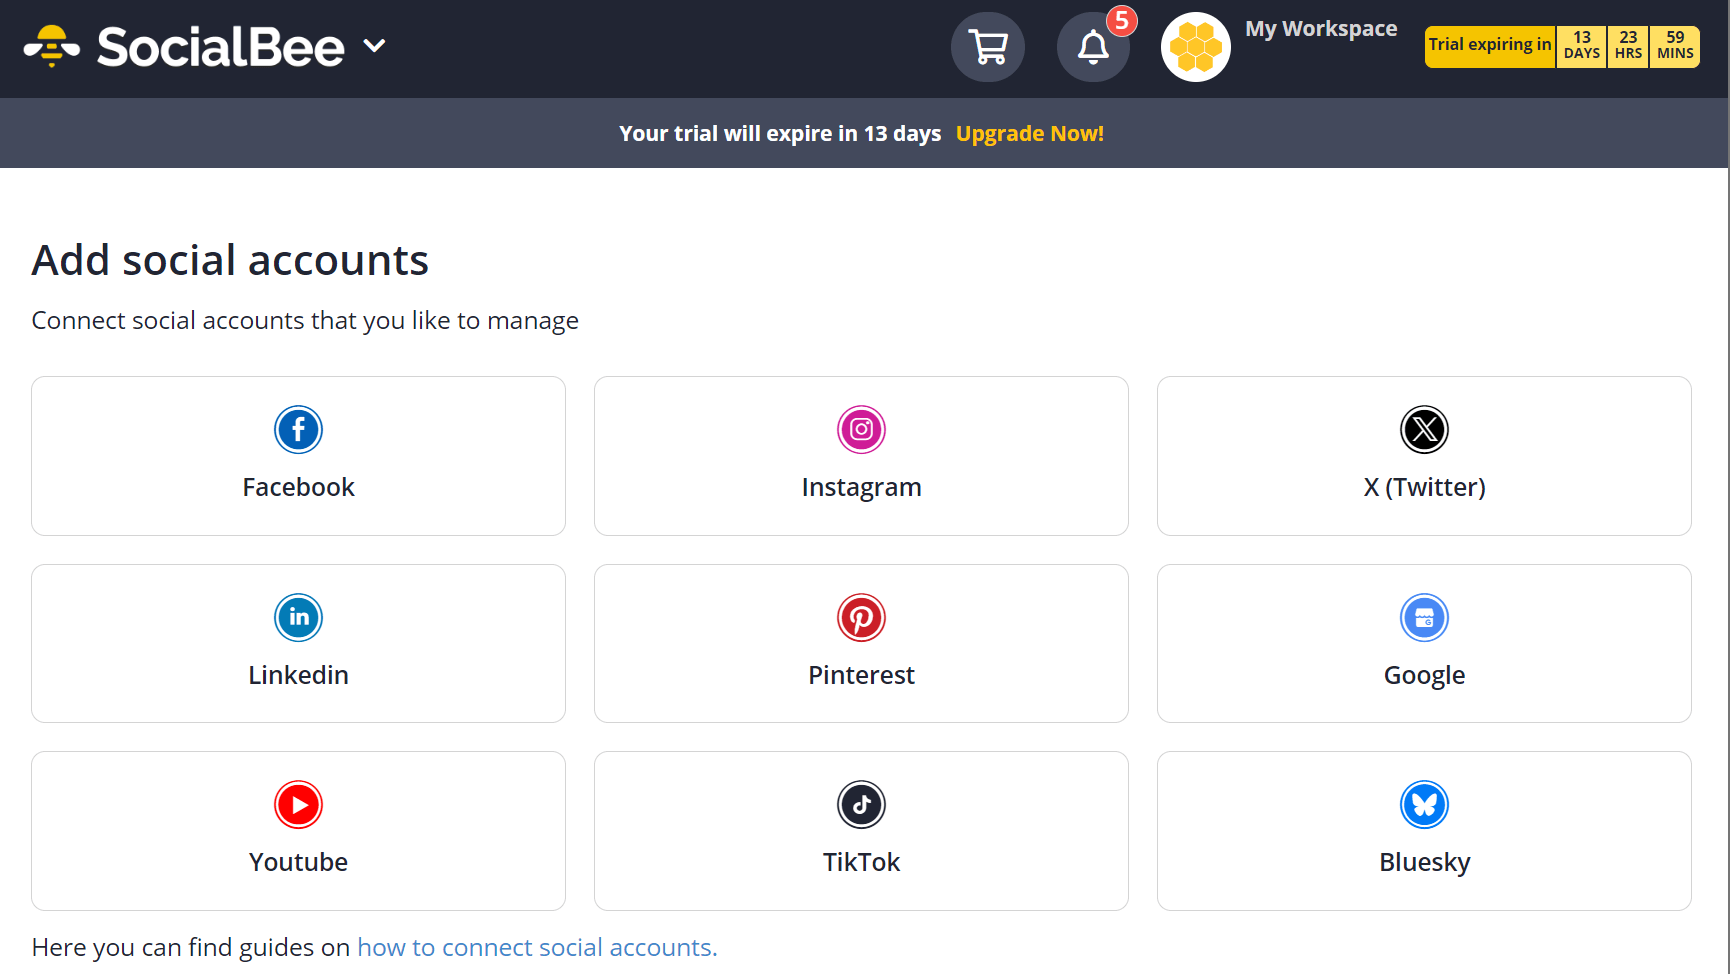Click the X (Twitter) icon
1730x974 pixels.
tap(1424, 430)
